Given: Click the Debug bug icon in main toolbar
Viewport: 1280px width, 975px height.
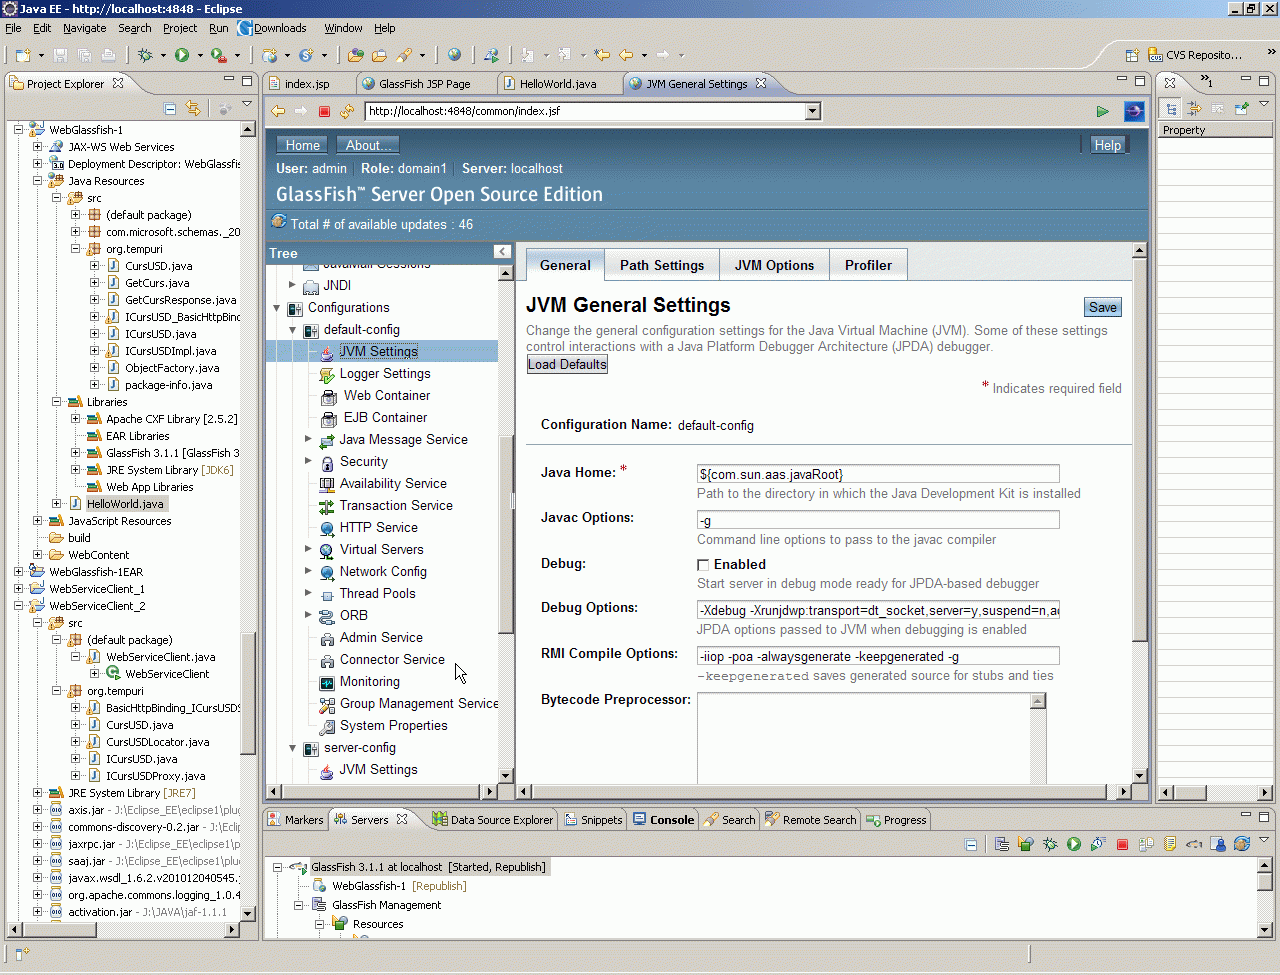Looking at the screenshot, I should [146, 55].
